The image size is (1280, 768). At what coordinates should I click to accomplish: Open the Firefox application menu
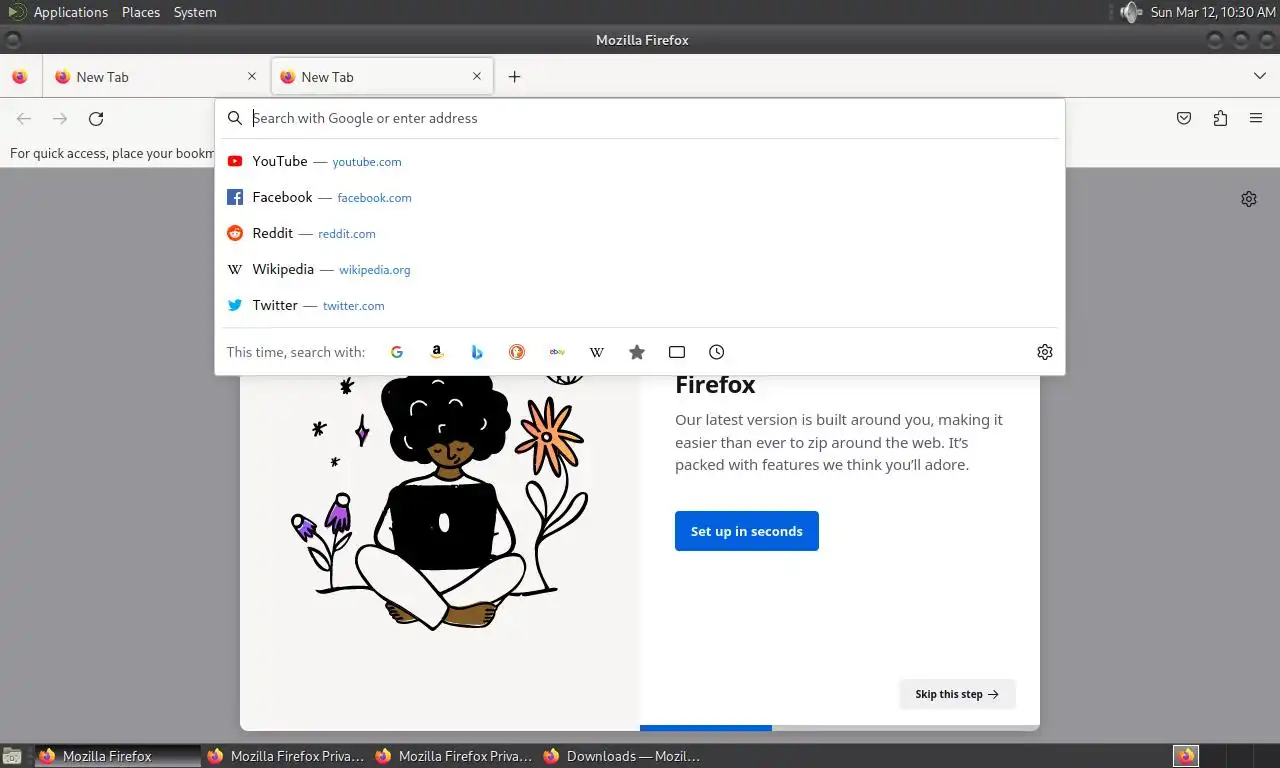pyautogui.click(x=1256, y=119)
